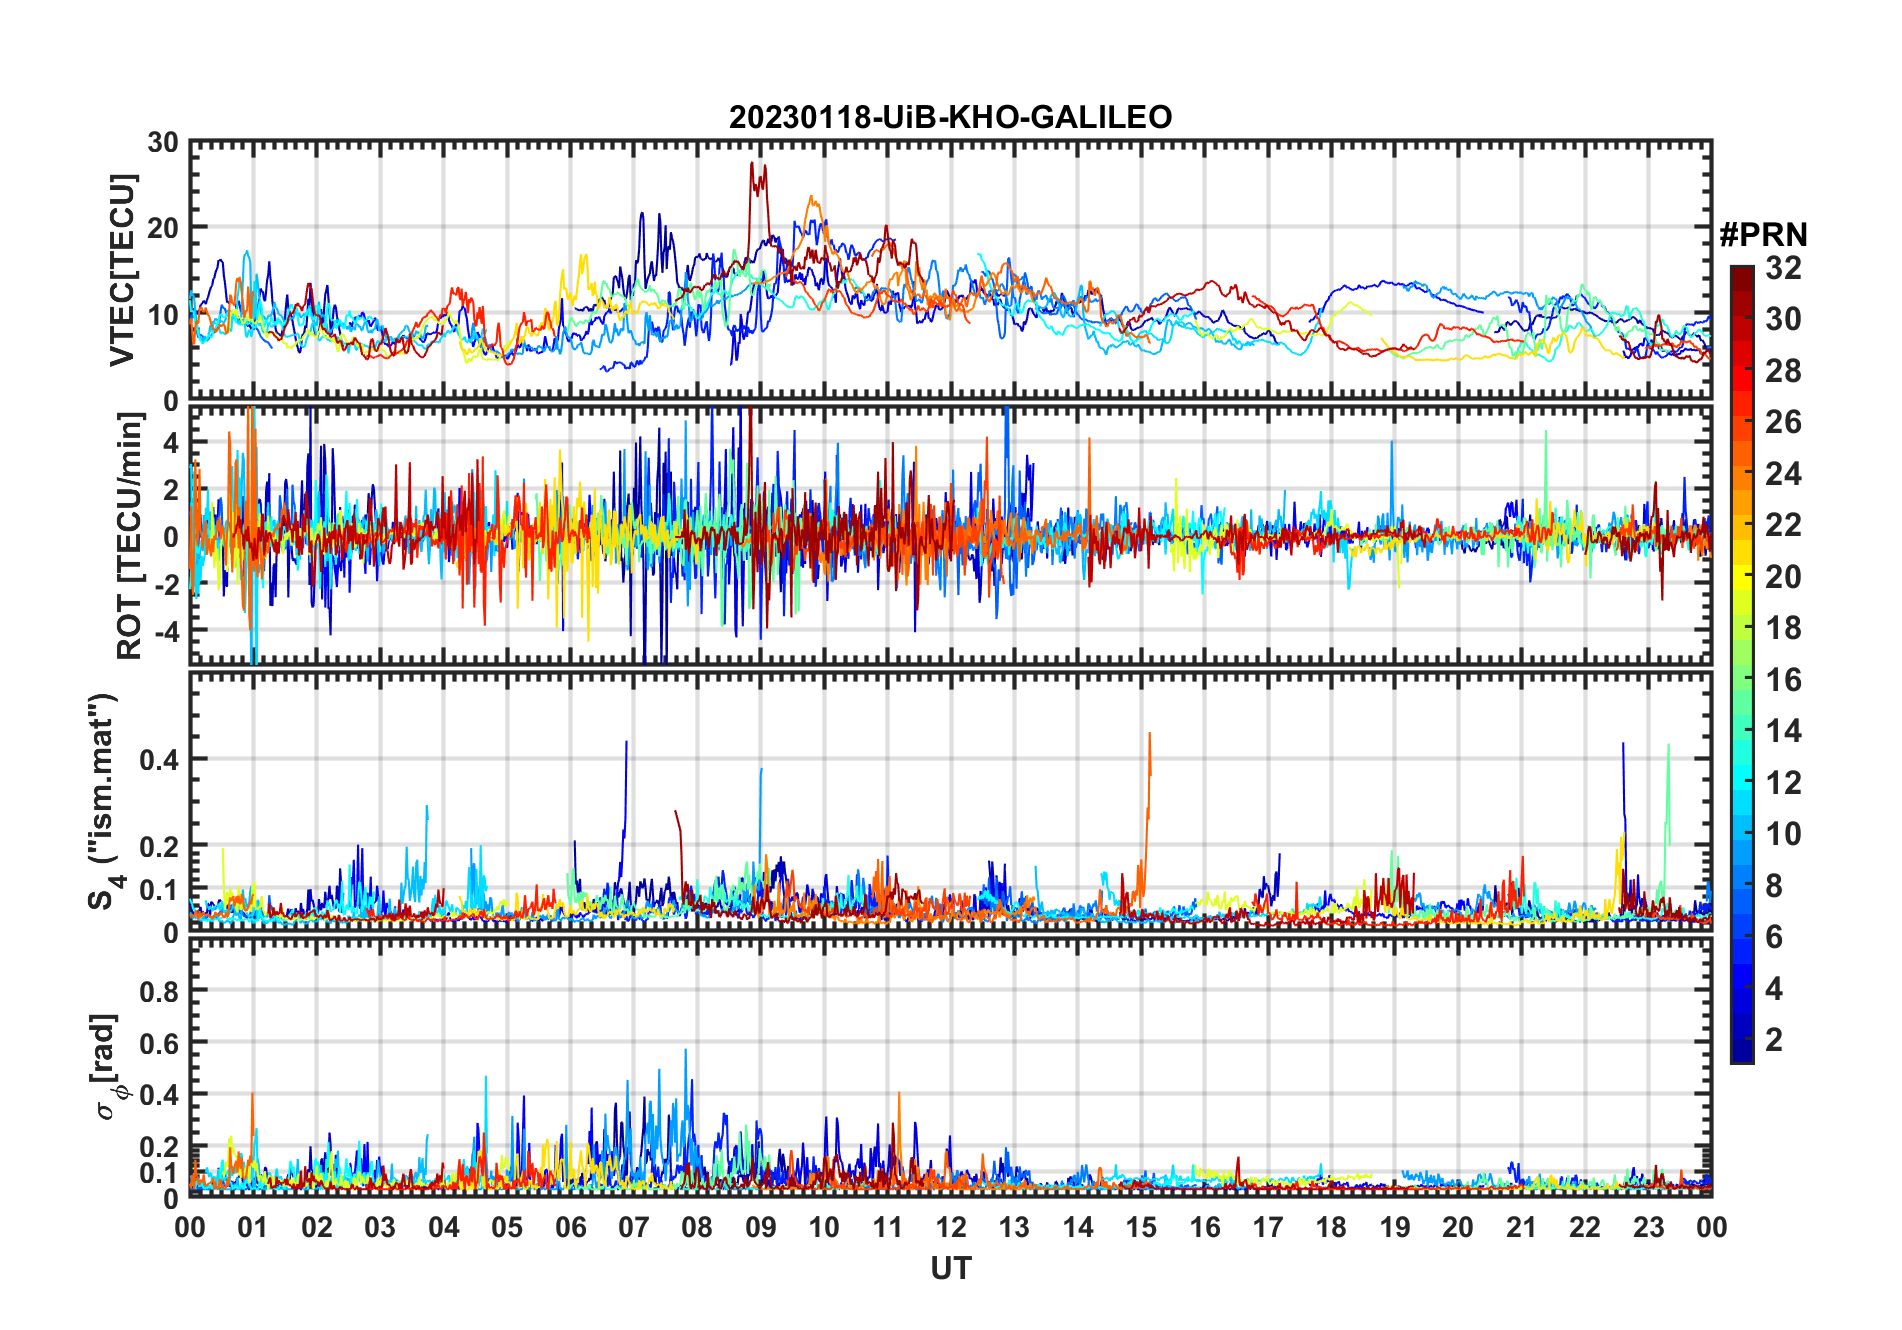This screenshot has height=1330, width=1902.
Task: Select the plot title 20230118-UiB-KHO-GALILEO
Action: [x=950, y=118]
